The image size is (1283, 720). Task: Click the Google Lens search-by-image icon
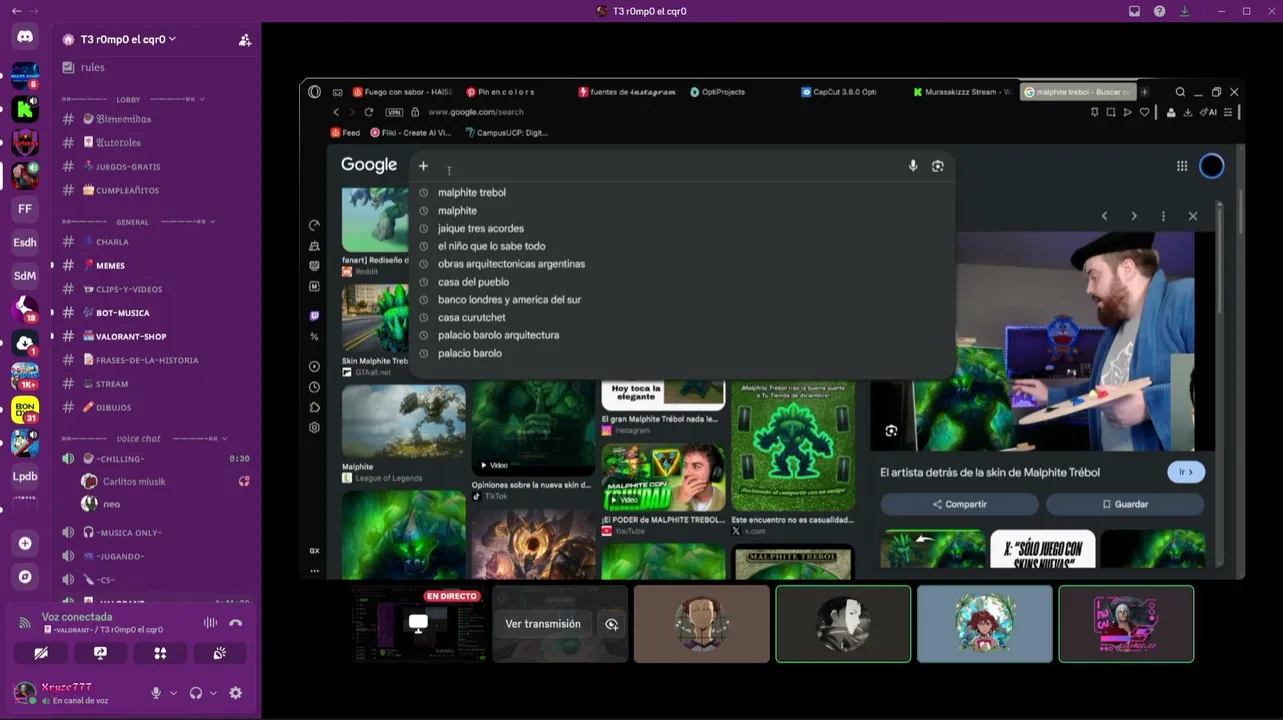point(938,166)
